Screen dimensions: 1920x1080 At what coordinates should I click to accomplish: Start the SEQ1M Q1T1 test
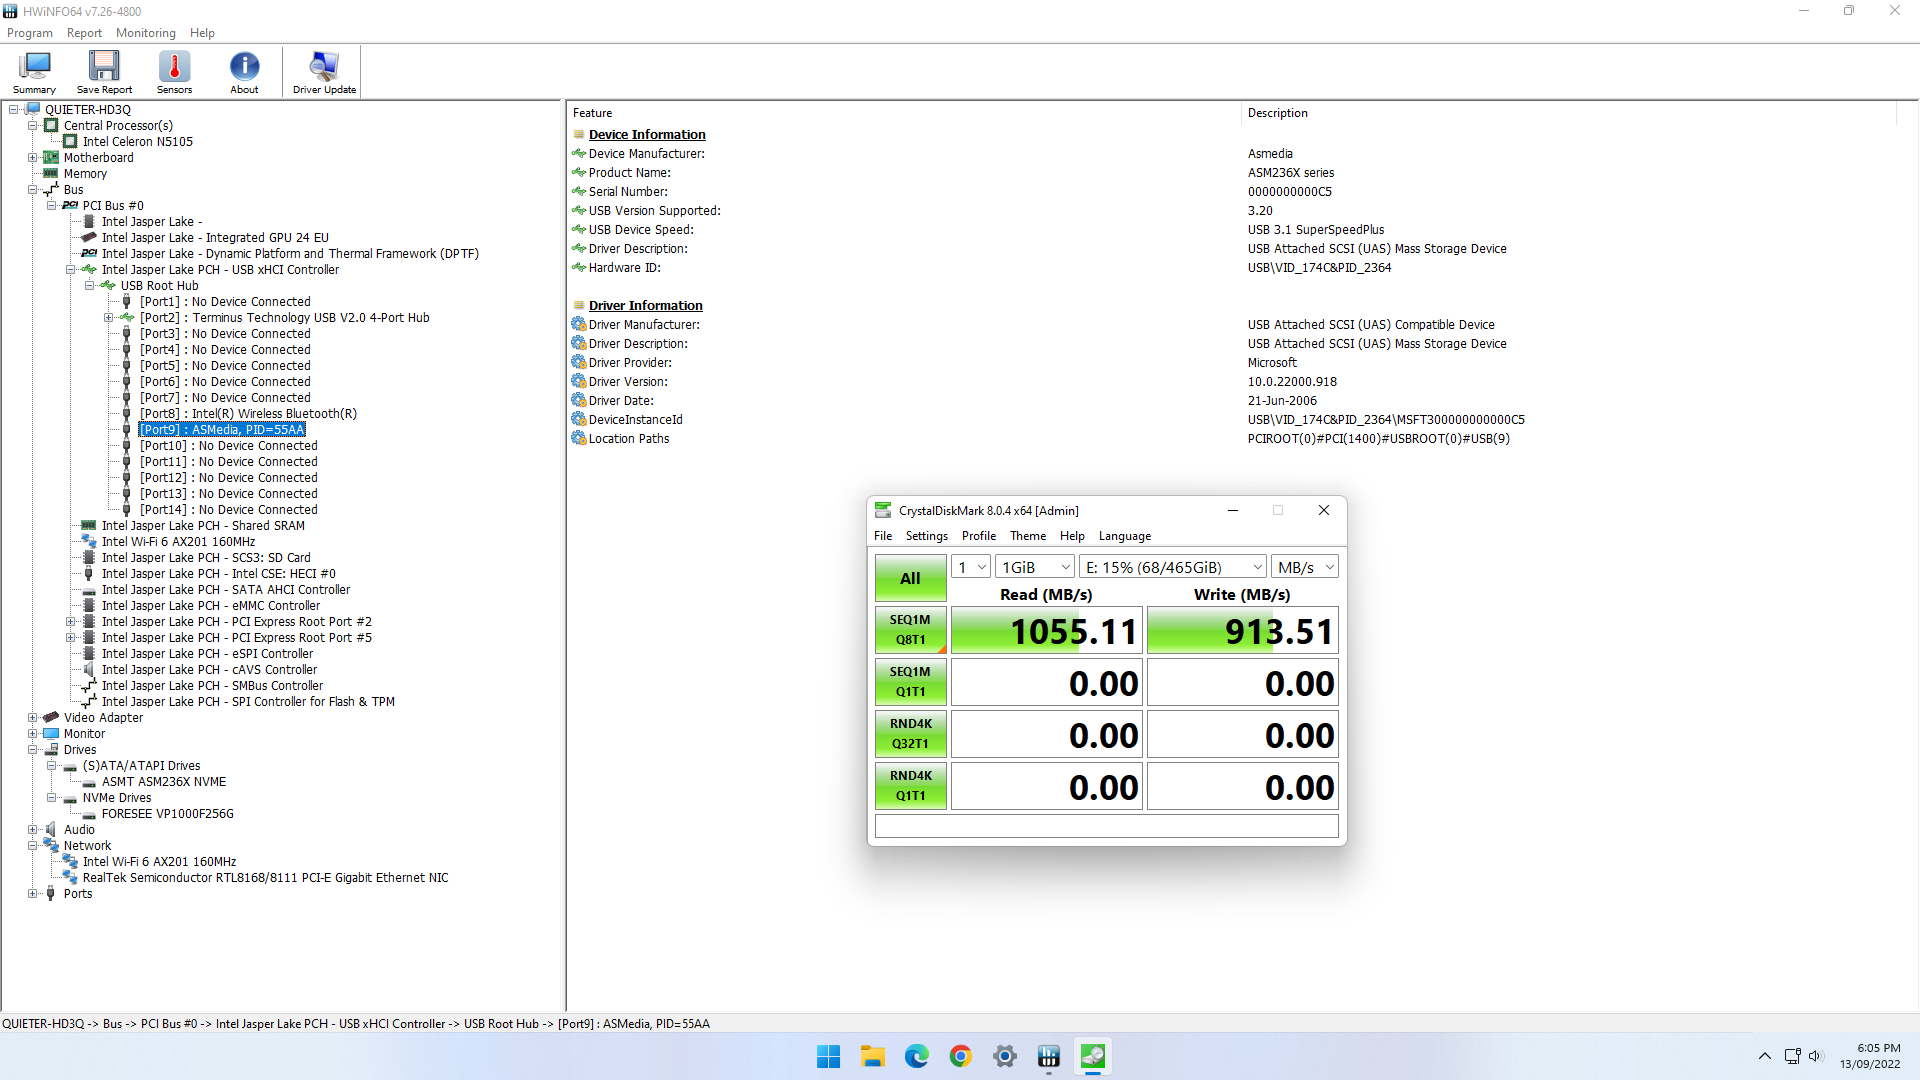[x=910, y=682]
